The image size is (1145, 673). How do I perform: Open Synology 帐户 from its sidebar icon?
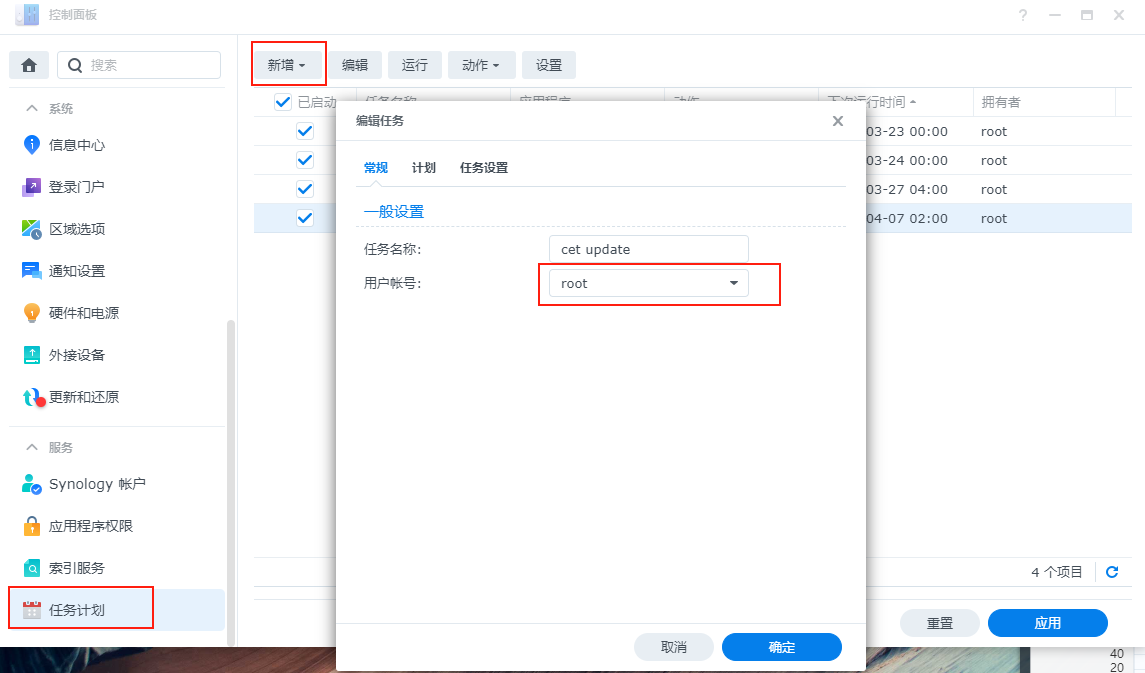click(x=31, y=484)
